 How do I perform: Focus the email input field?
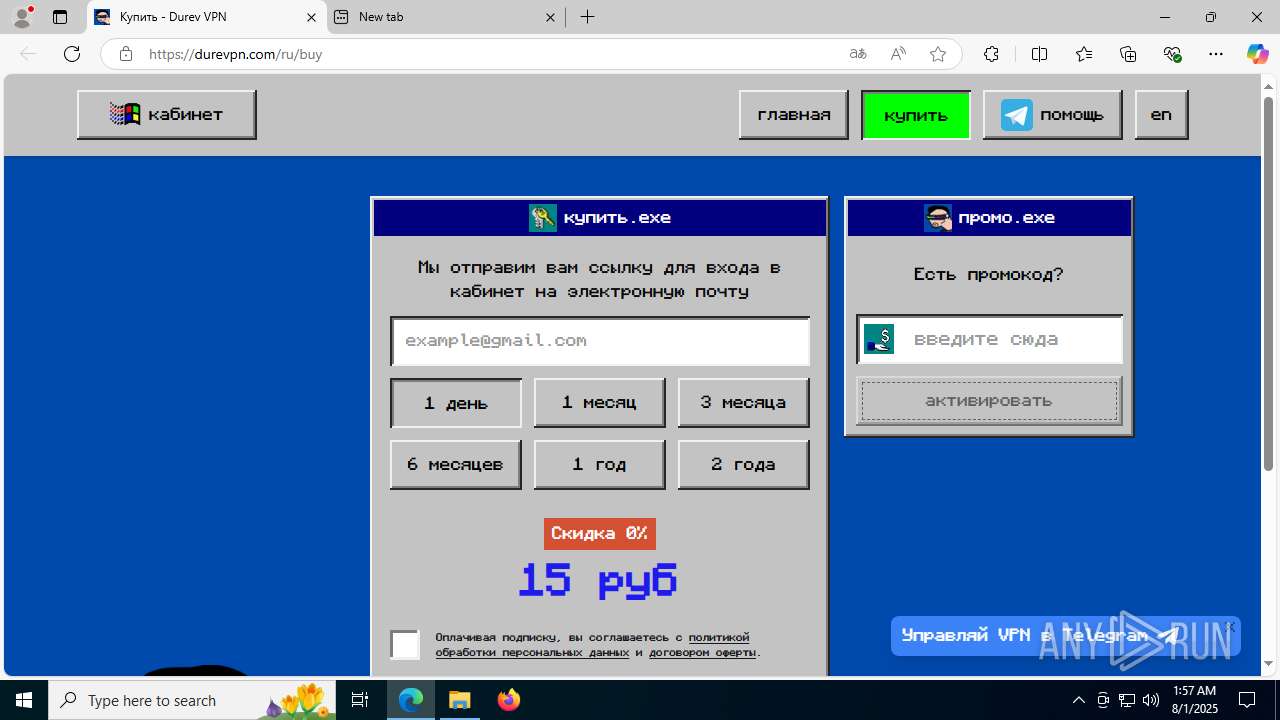click(x=600, y=341)
